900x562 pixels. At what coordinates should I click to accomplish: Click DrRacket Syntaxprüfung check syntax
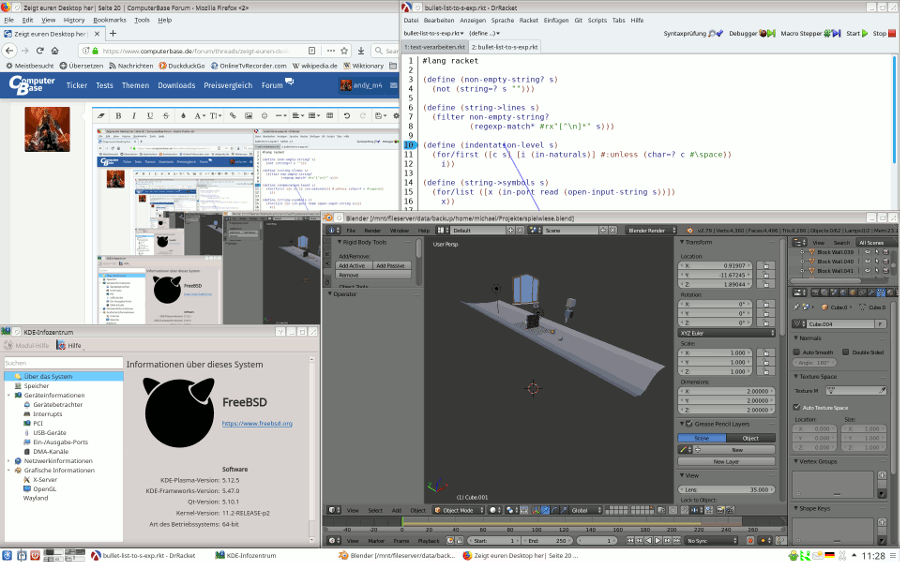693,33
